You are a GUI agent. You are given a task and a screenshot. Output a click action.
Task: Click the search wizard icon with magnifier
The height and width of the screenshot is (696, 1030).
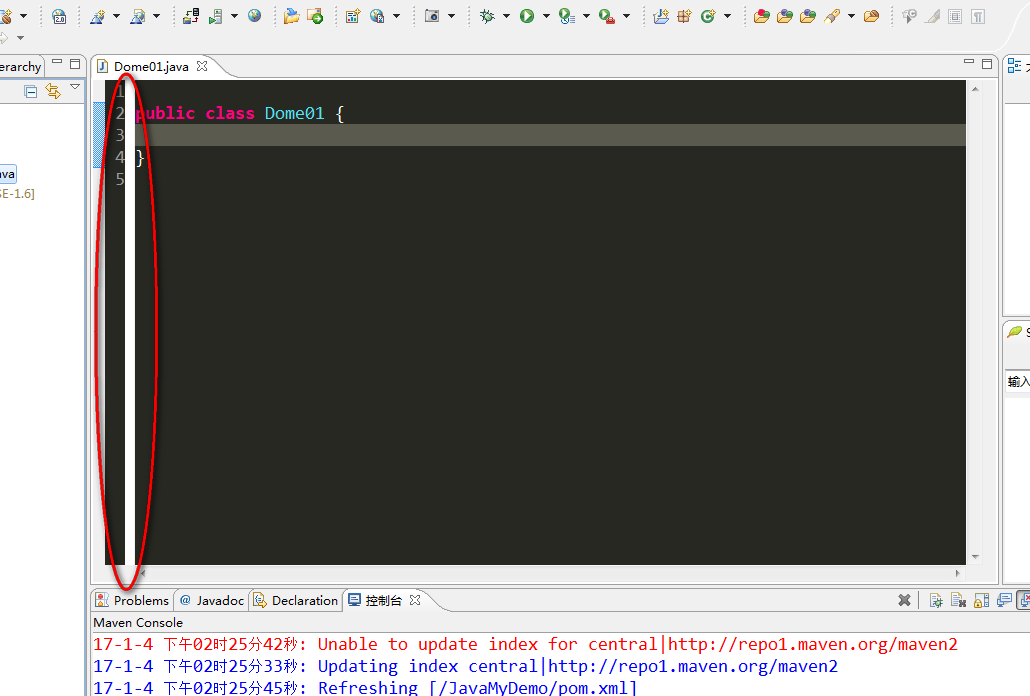(x=137, y=16)
